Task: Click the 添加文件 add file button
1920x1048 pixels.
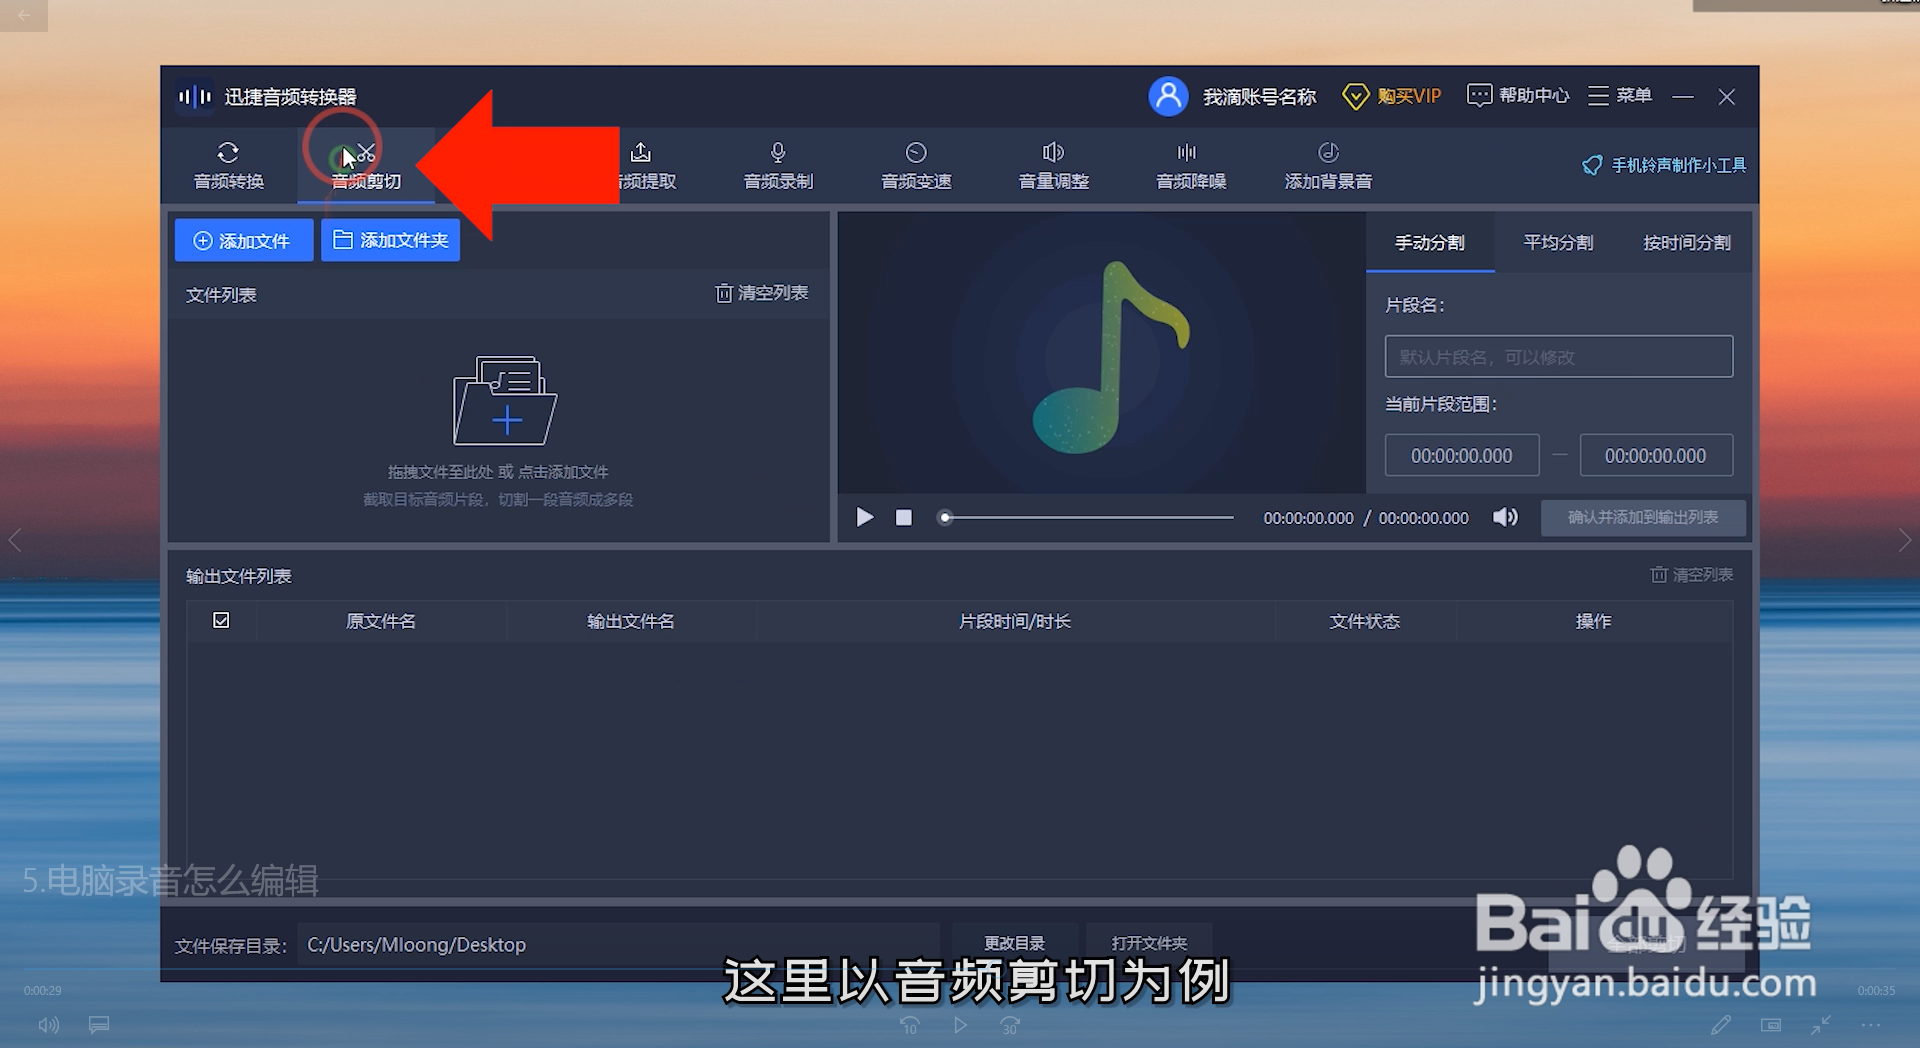Action: tap(243, 241)
